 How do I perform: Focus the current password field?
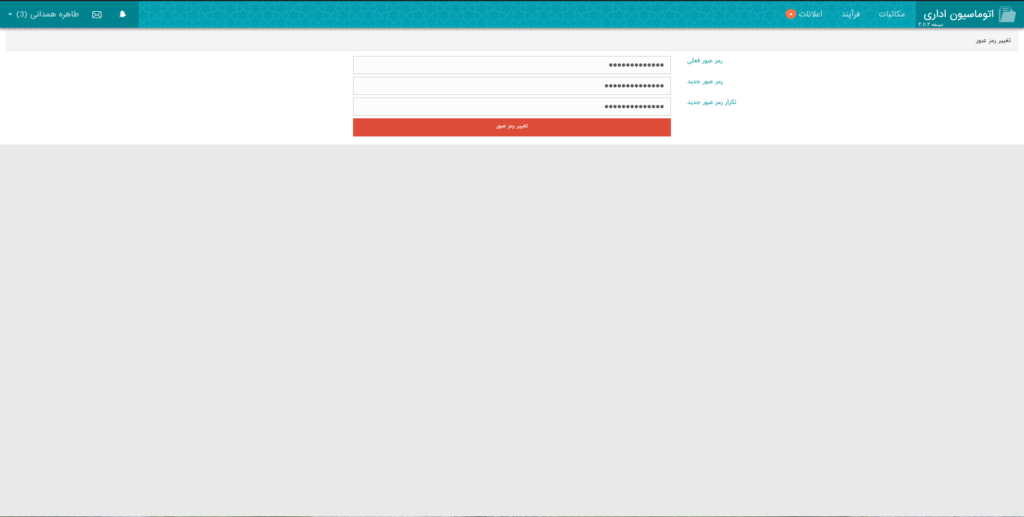point(511,65)
